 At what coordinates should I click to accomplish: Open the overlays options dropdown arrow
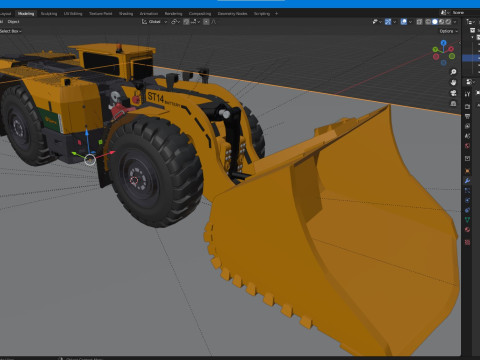[x=410, y=22]
